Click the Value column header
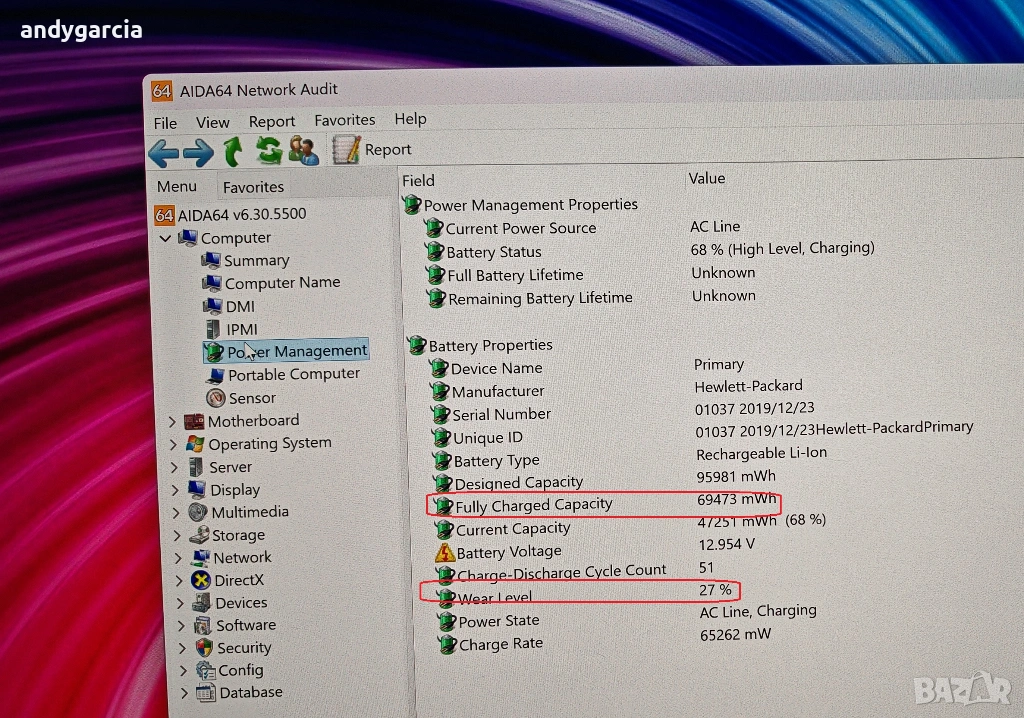 [707, 179]
